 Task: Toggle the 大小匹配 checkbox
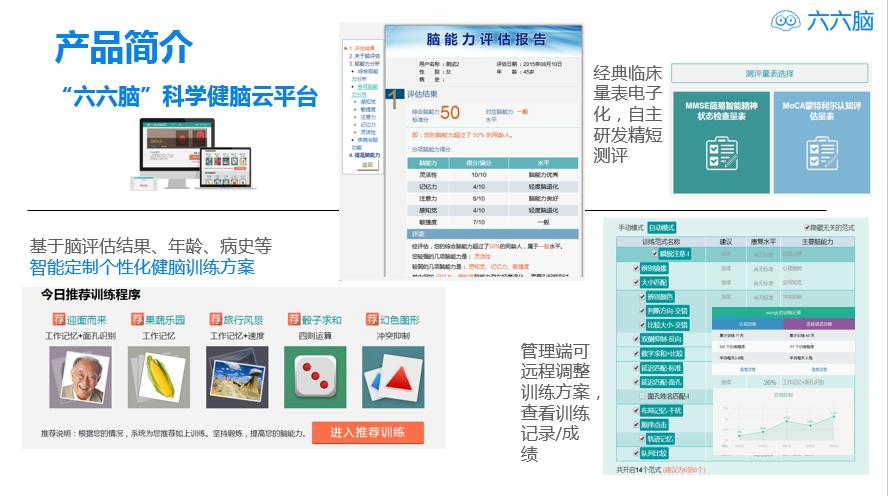pos(636,282)
